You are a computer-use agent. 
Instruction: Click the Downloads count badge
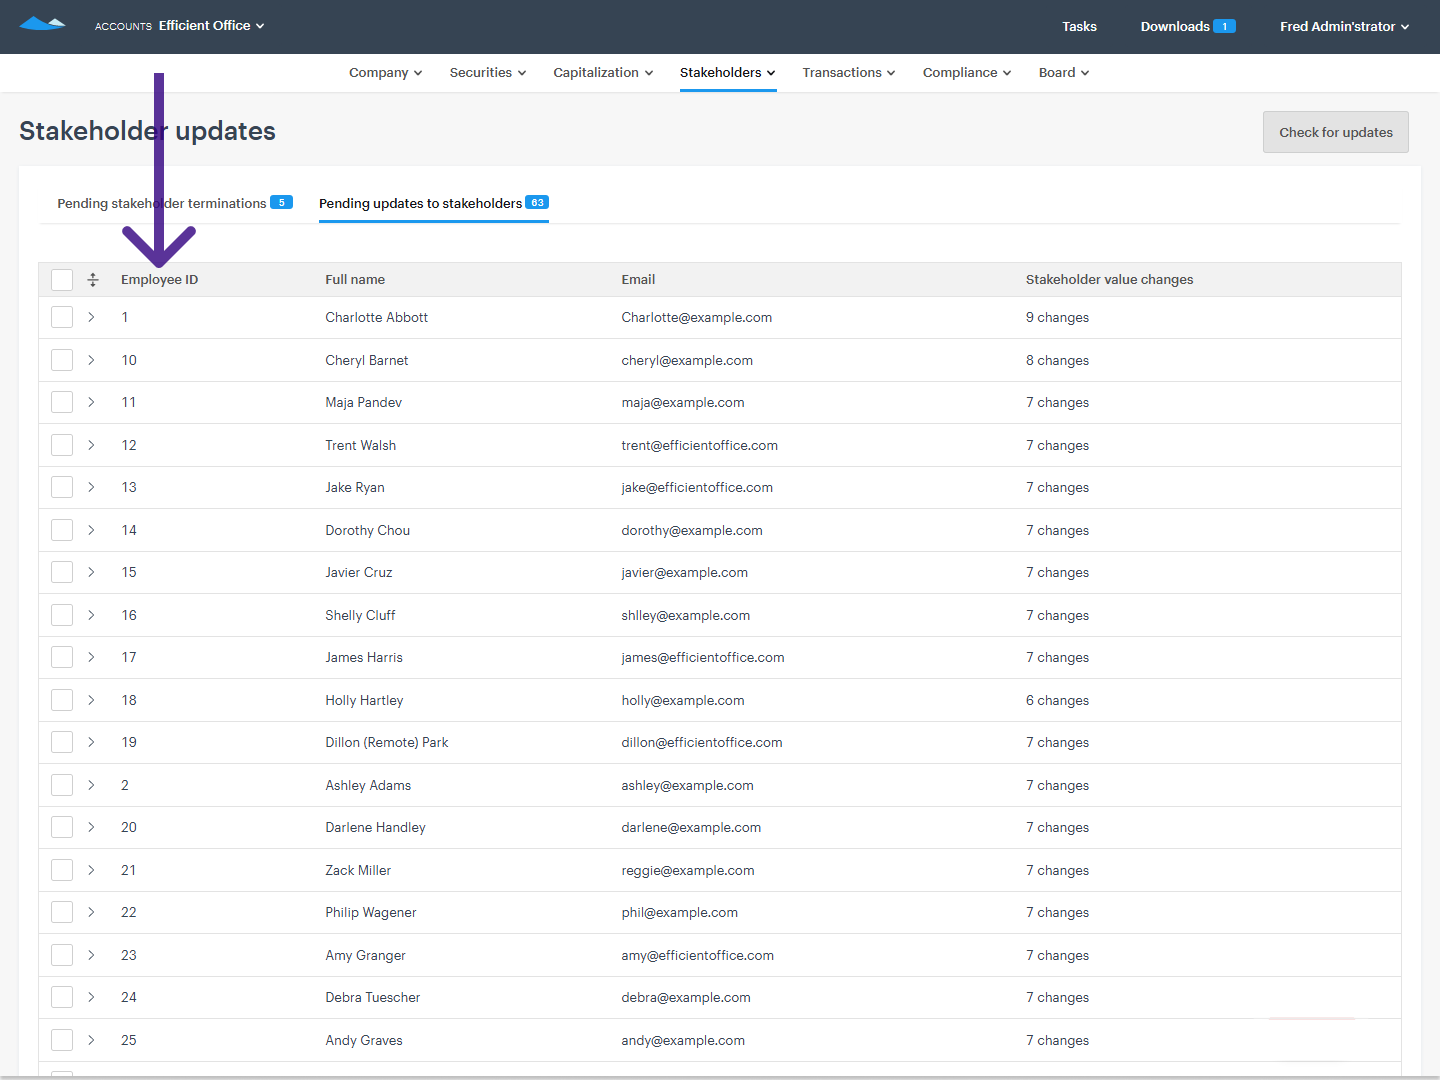tap(1225, 27)
